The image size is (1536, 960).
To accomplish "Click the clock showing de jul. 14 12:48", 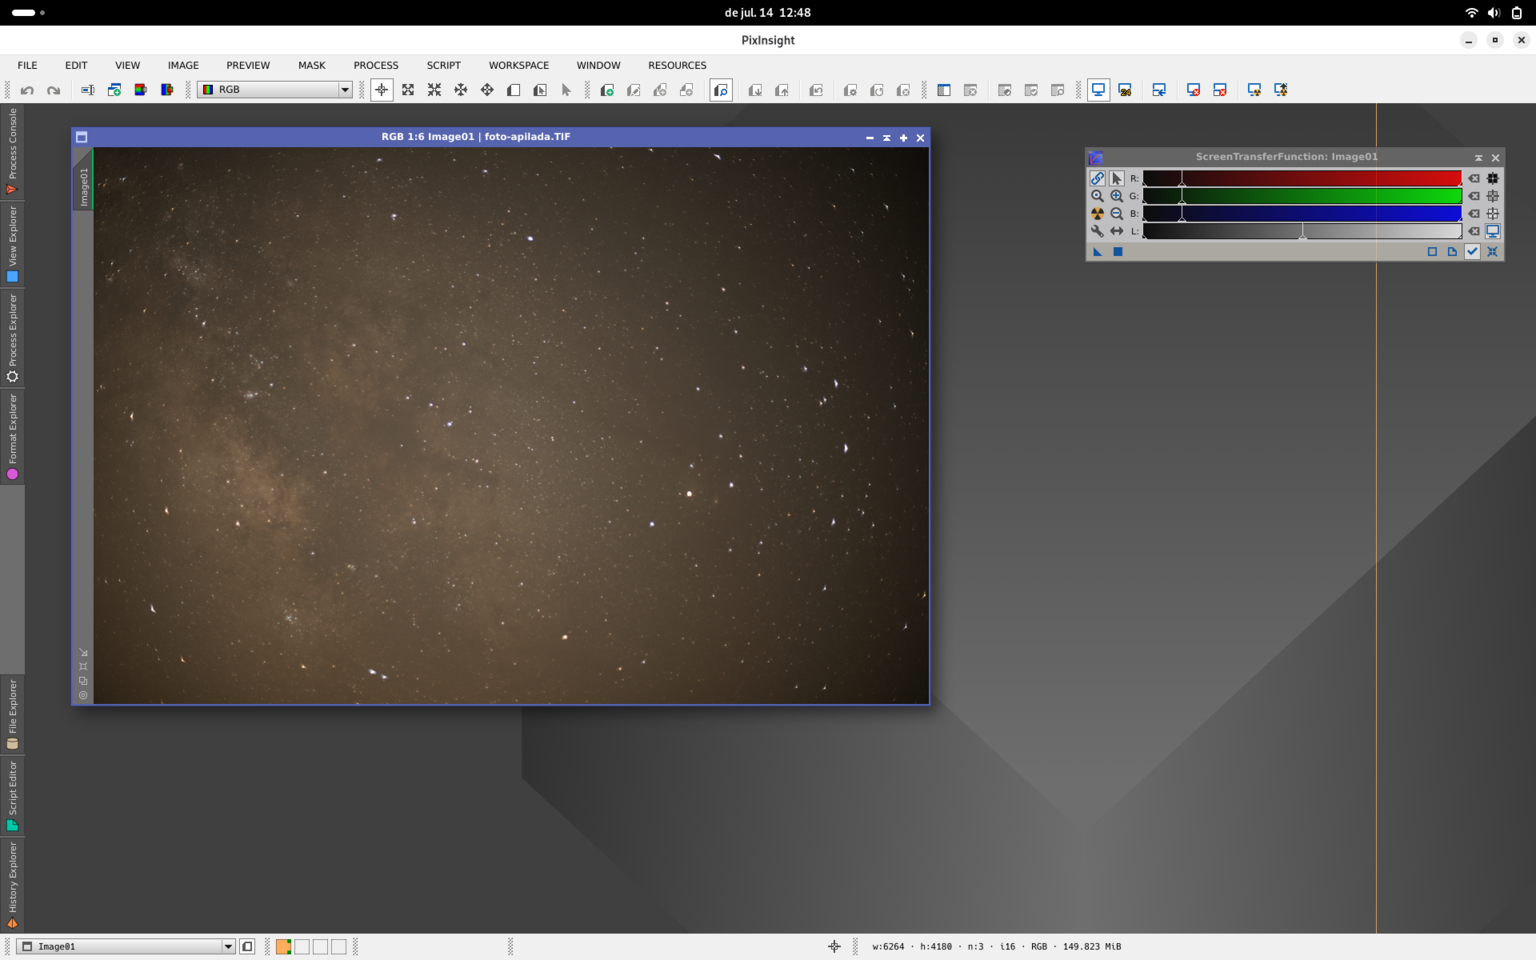I will (768, 13).
